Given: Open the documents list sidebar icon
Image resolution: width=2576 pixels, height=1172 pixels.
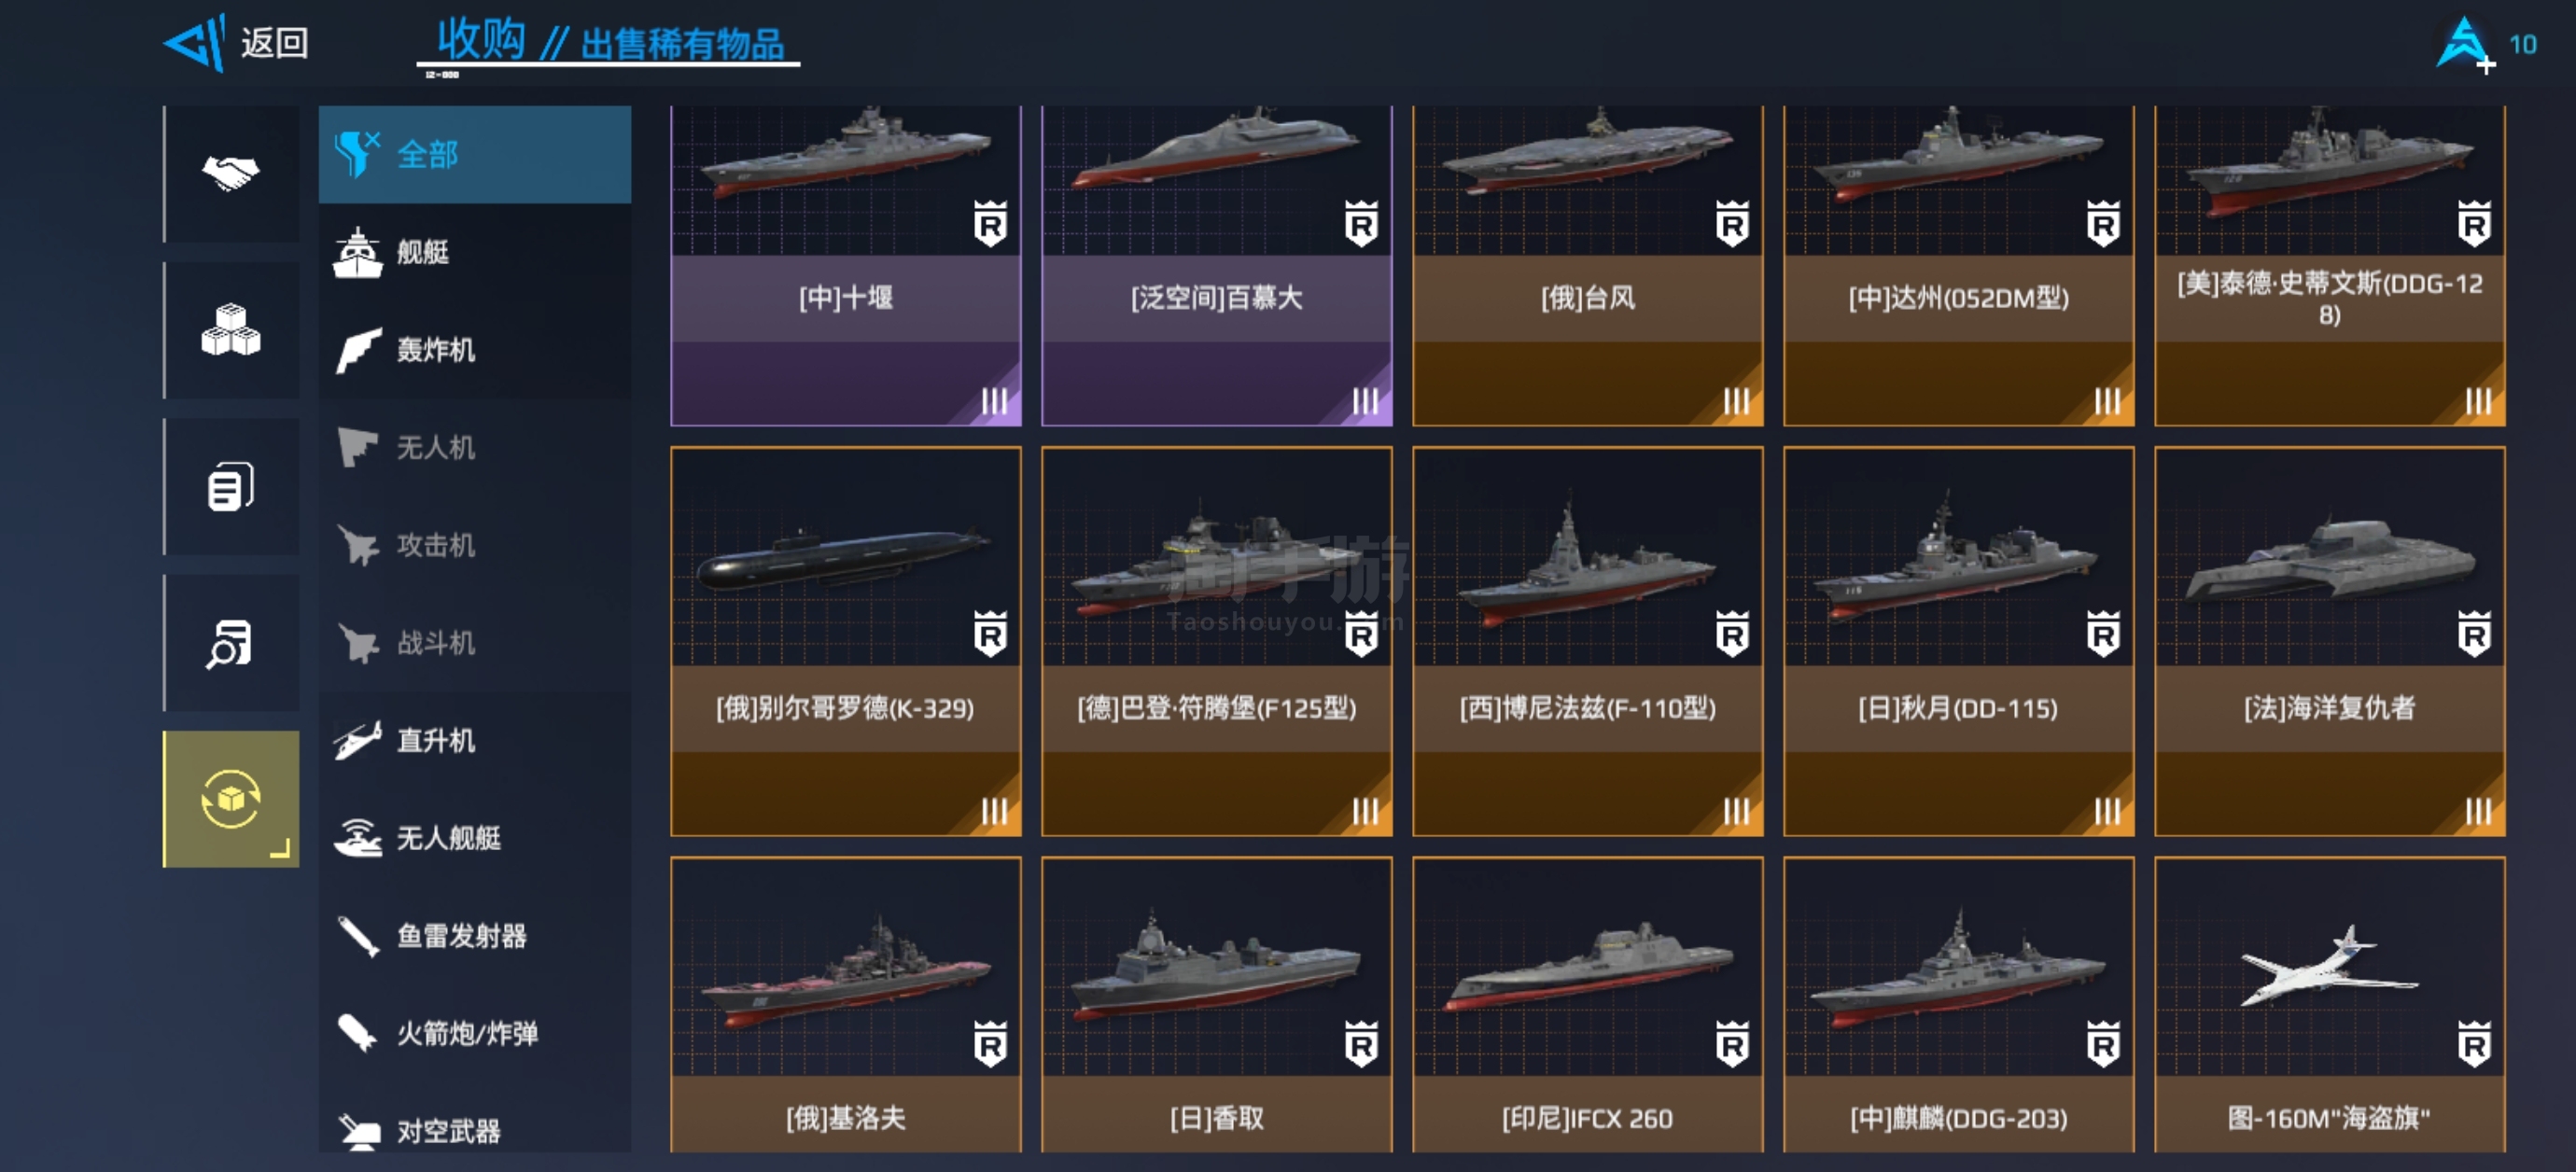Looking at the screenshot, I should click(231, 486).
